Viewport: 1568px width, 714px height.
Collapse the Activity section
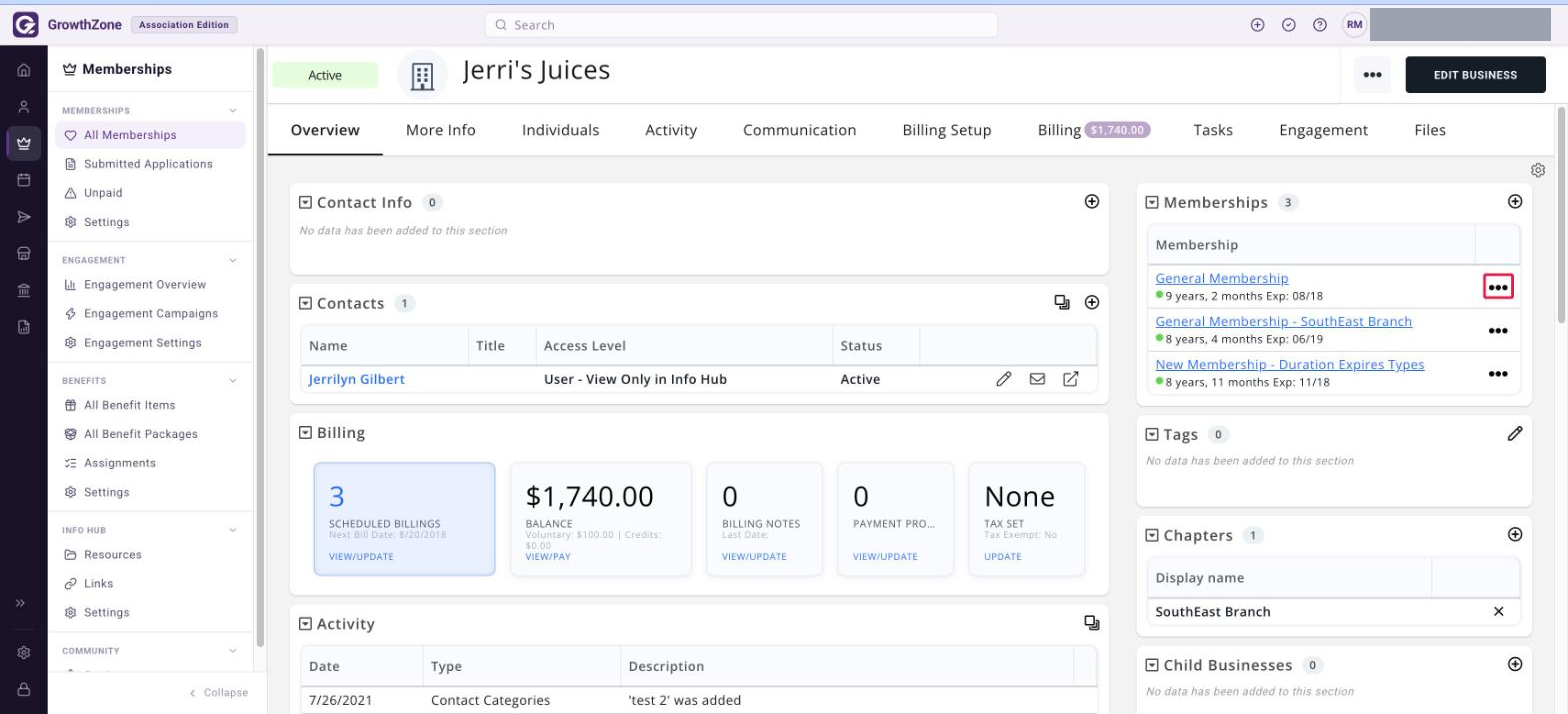(x=306, y=624)
